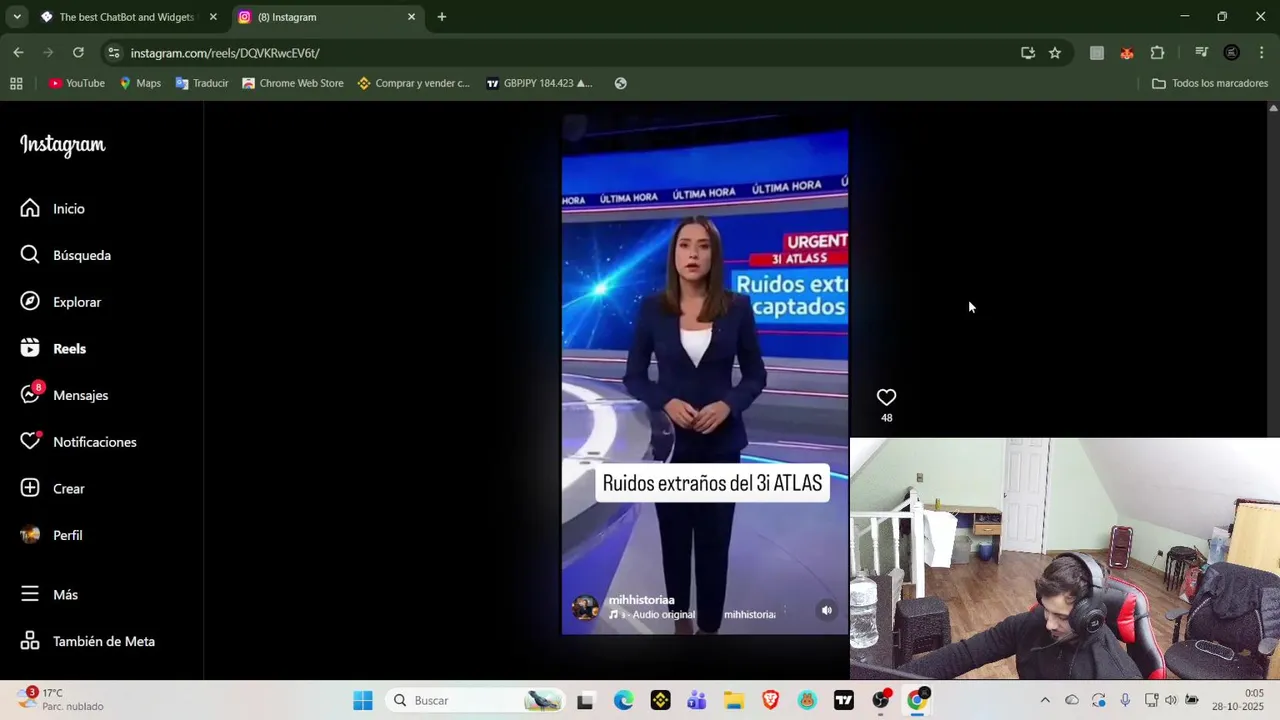The width and height of the screenshot is (1280, 720).
Task: Launch Microsoft Edge from taskbar
Action: pyautogui.click(x=623, y=700)
